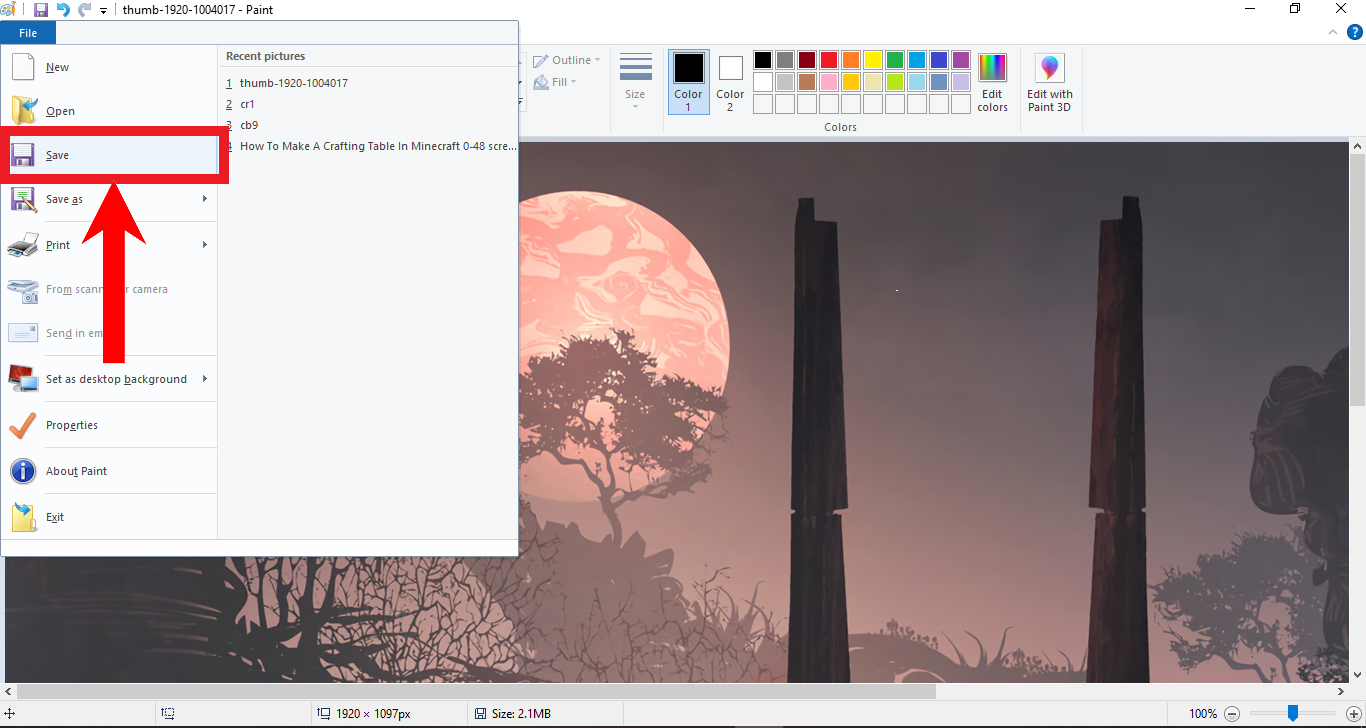This screenshot has height=728, width=1366.
Task: Pick the dark red color swatch
Action: pos(807,60)
